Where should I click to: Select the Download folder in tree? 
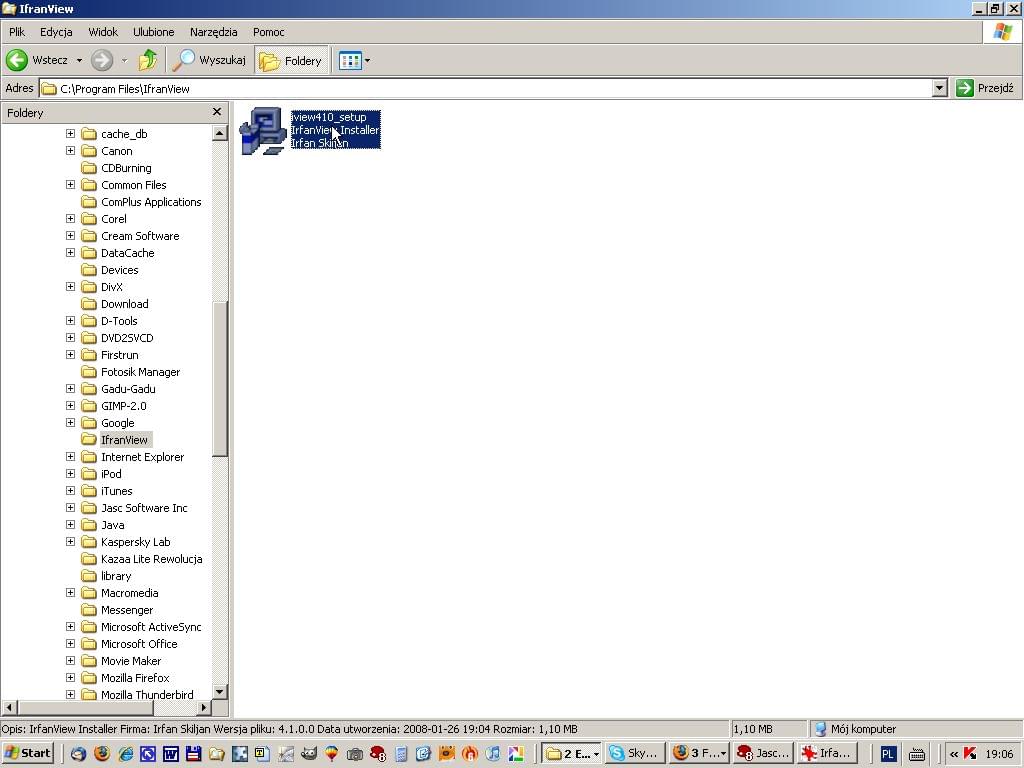point(125,304)
